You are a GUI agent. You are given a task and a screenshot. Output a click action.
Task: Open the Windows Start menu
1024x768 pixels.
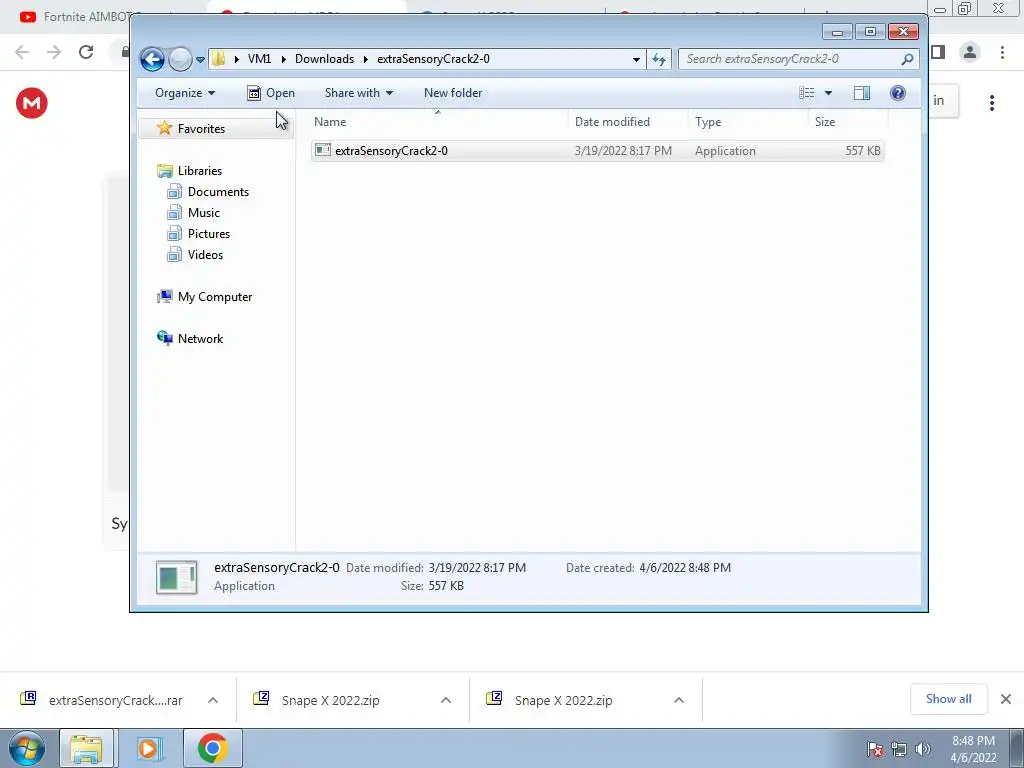point(27,748)
